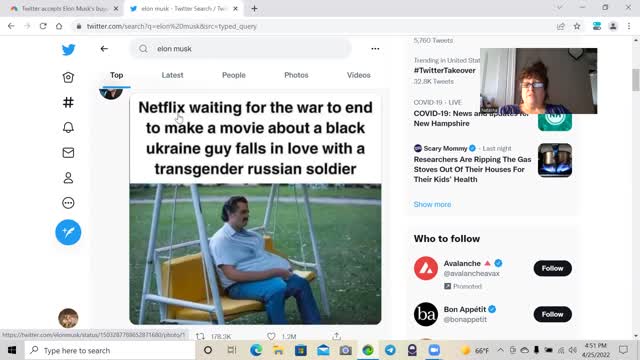This screenshot has height=360, width=640.
Task: Retweet the tweet via retweet icon
Action: tap(200, 336)
